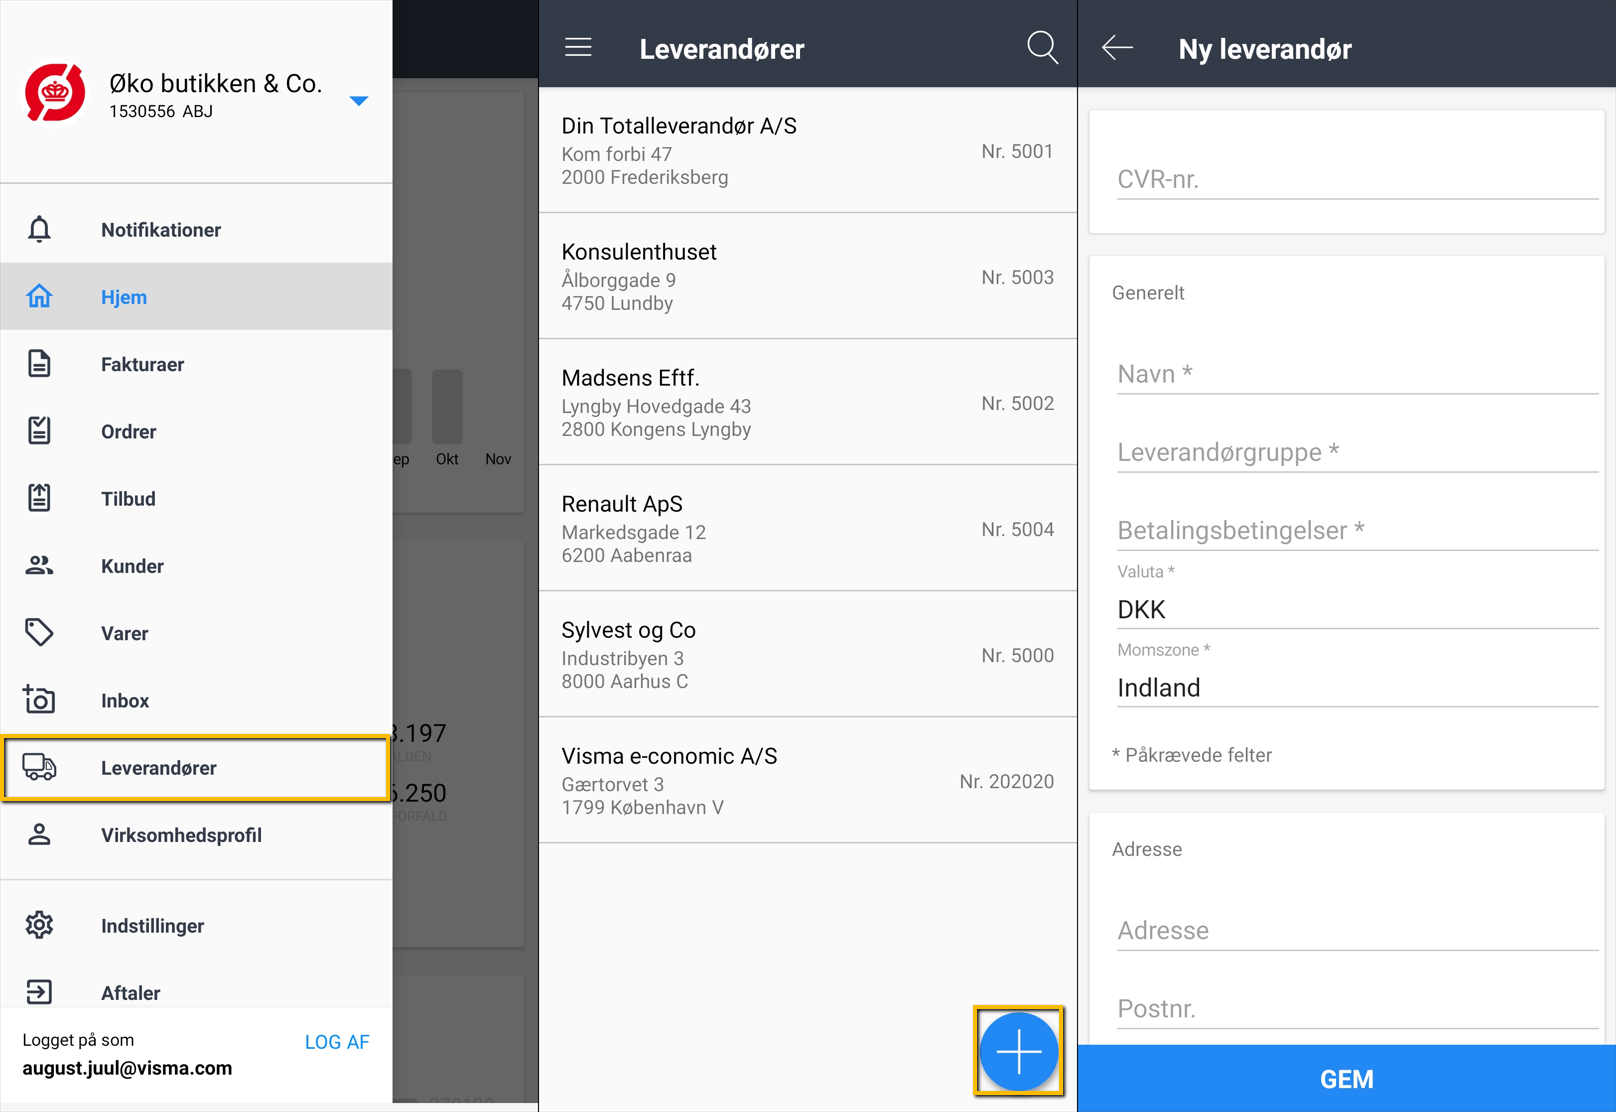Open the Momszone Indland selector
Image resolution: width=1616 pixels, height=1112 pixels.
point(1356,688)
